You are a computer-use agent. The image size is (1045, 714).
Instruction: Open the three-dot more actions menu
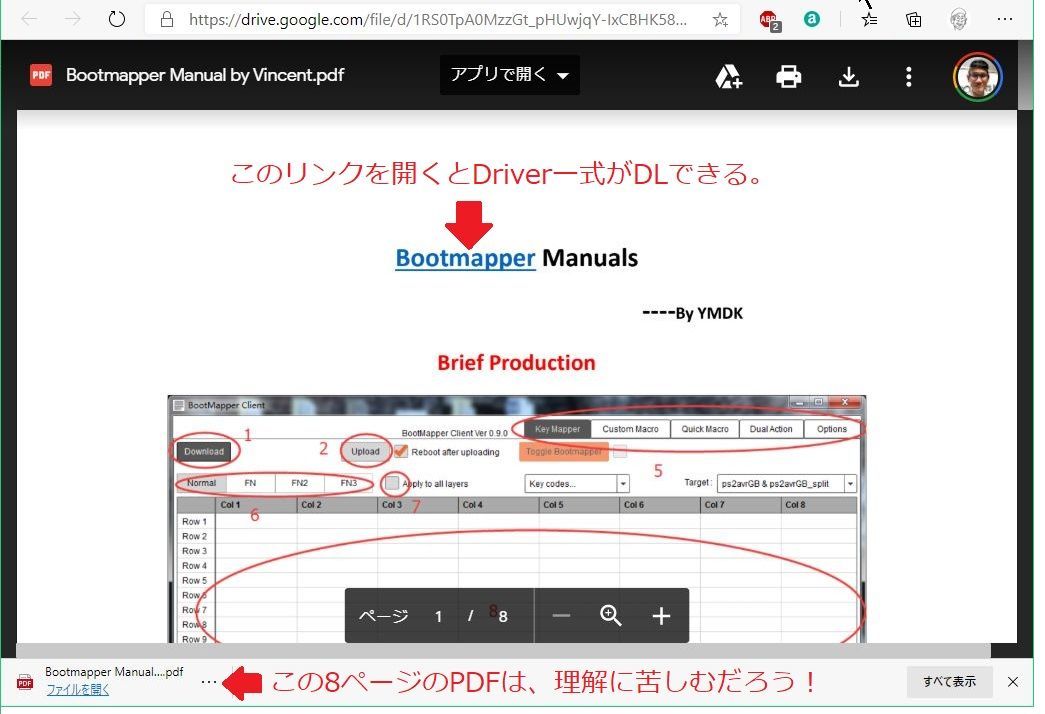(908, 77)
